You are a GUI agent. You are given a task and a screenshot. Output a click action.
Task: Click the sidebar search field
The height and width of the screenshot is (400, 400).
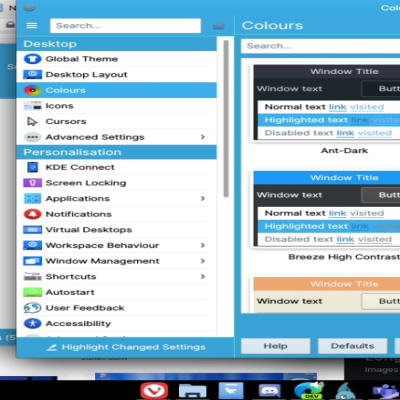click(x=125, y=26)
